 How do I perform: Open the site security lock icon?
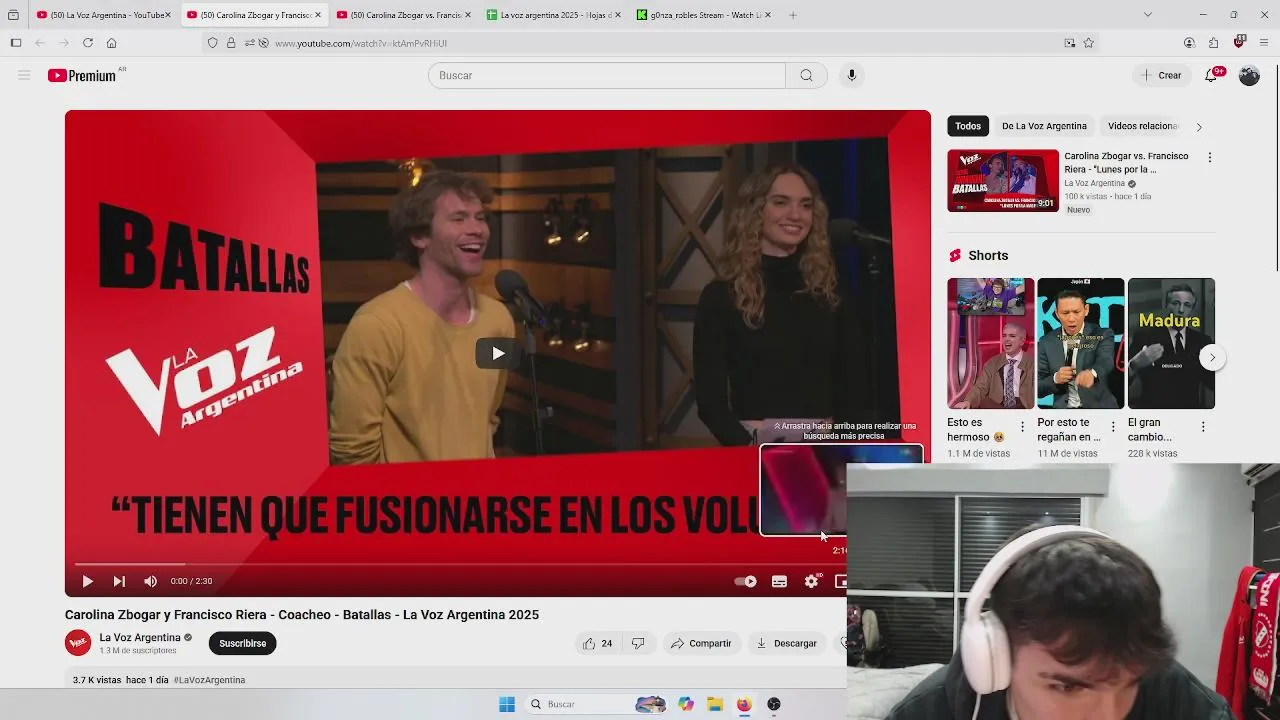[x=231, y=43]
